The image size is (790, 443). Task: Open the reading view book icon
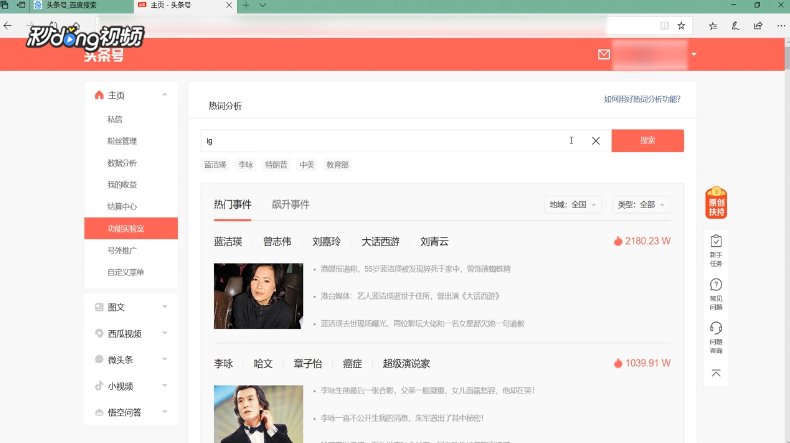[x=665, y=26]
